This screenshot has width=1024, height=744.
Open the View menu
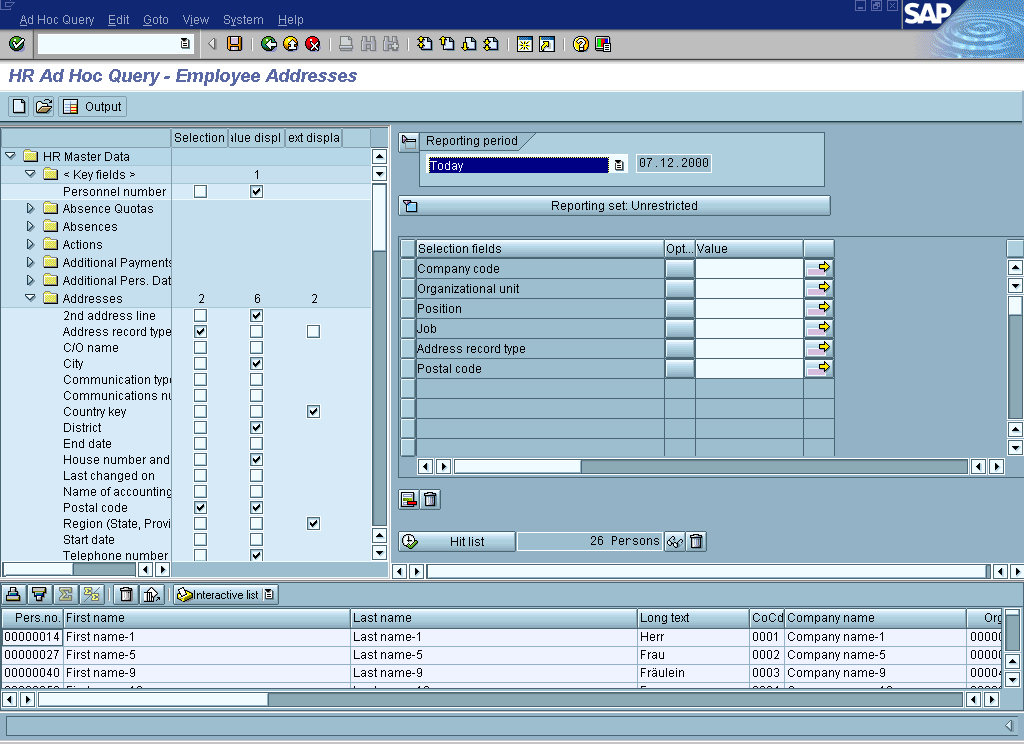(196, 20)
